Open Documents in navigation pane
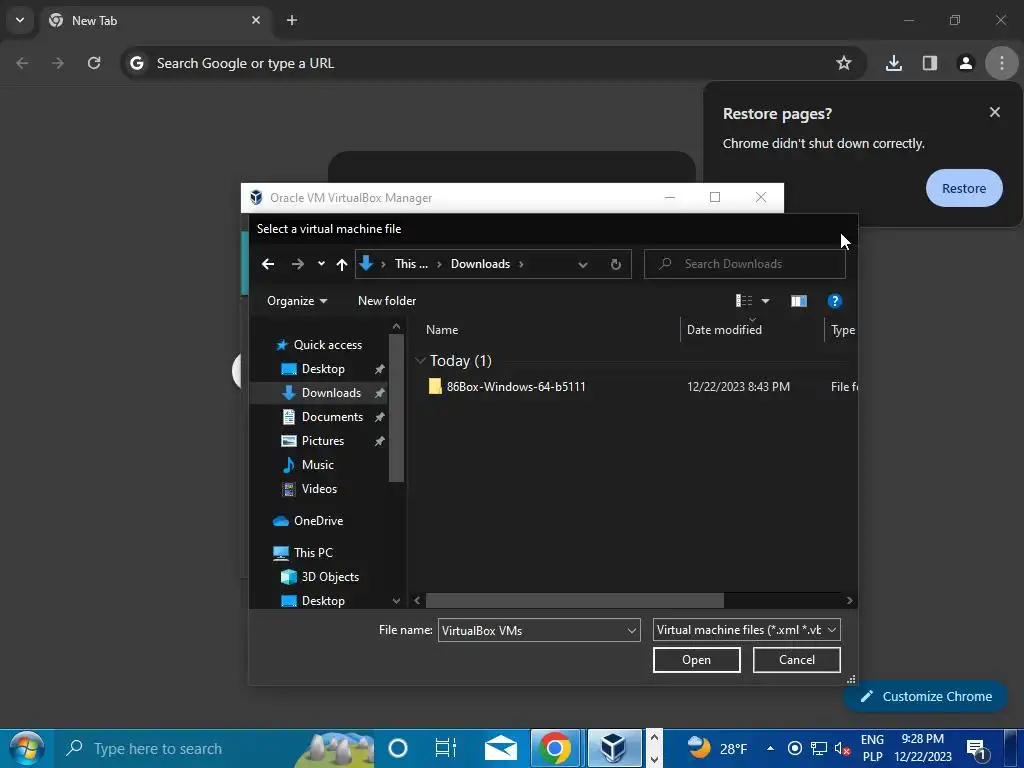Screen dimensions: 1024x768 tap(332, 417)
